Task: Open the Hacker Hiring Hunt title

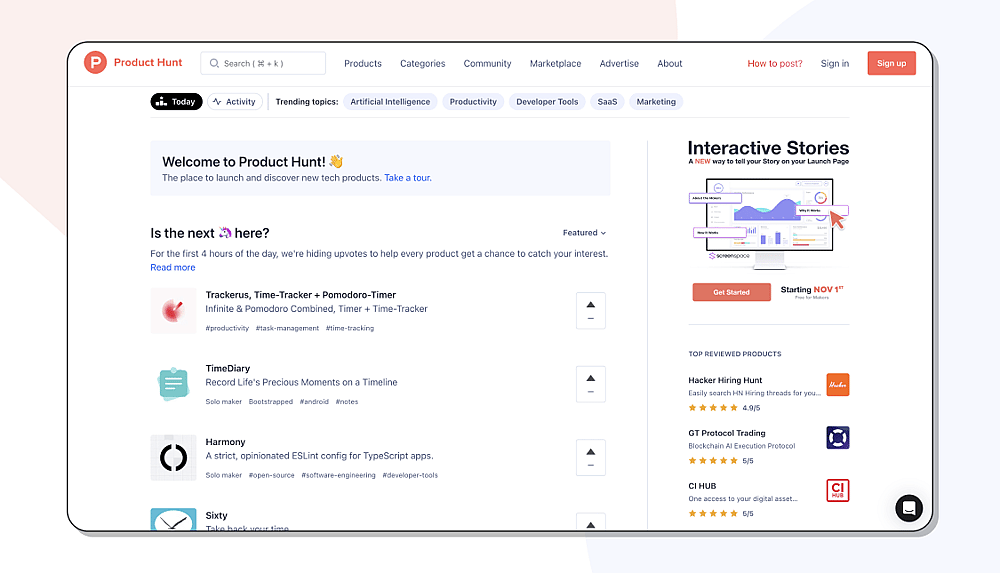Action: pos(725,380)
